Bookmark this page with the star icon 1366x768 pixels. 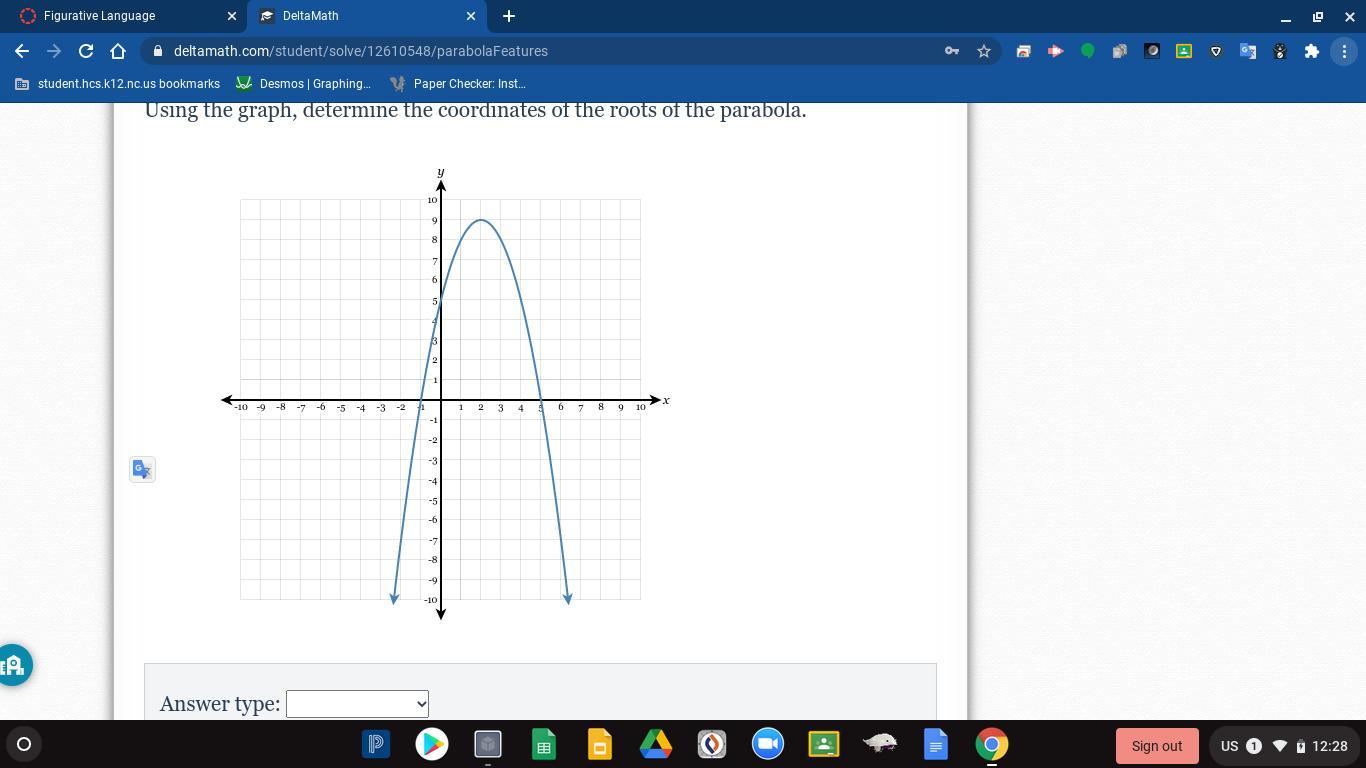(984, 51)
